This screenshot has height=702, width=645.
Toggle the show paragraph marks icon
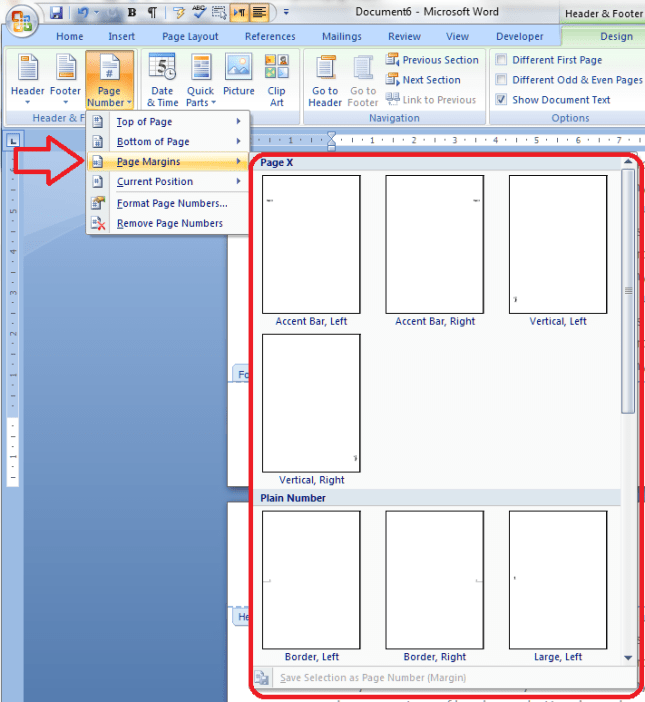[x=152, y=13]
